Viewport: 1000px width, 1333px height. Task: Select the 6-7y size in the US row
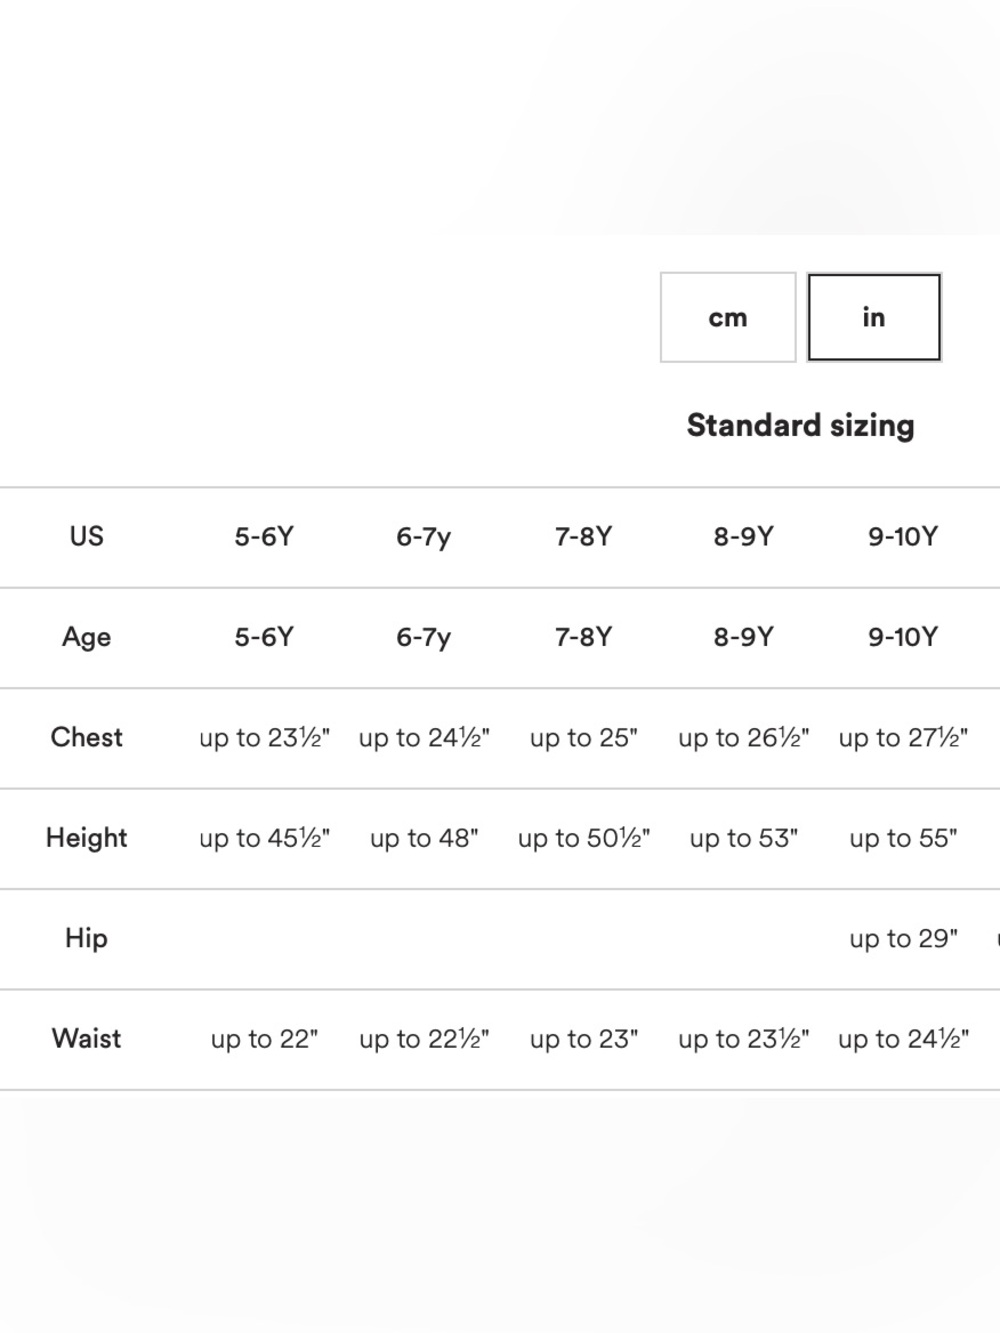(x=423, y=537)
